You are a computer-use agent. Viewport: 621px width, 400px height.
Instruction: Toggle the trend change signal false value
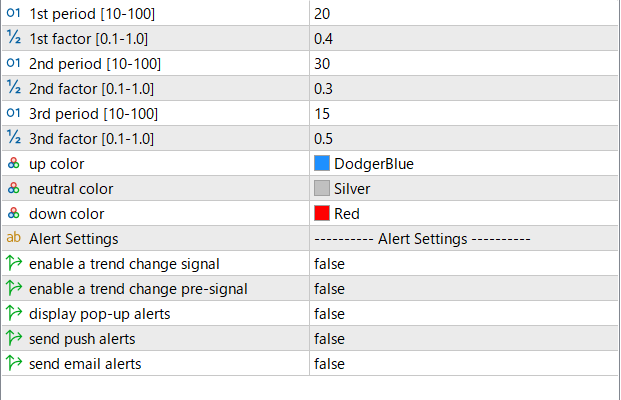464,263
